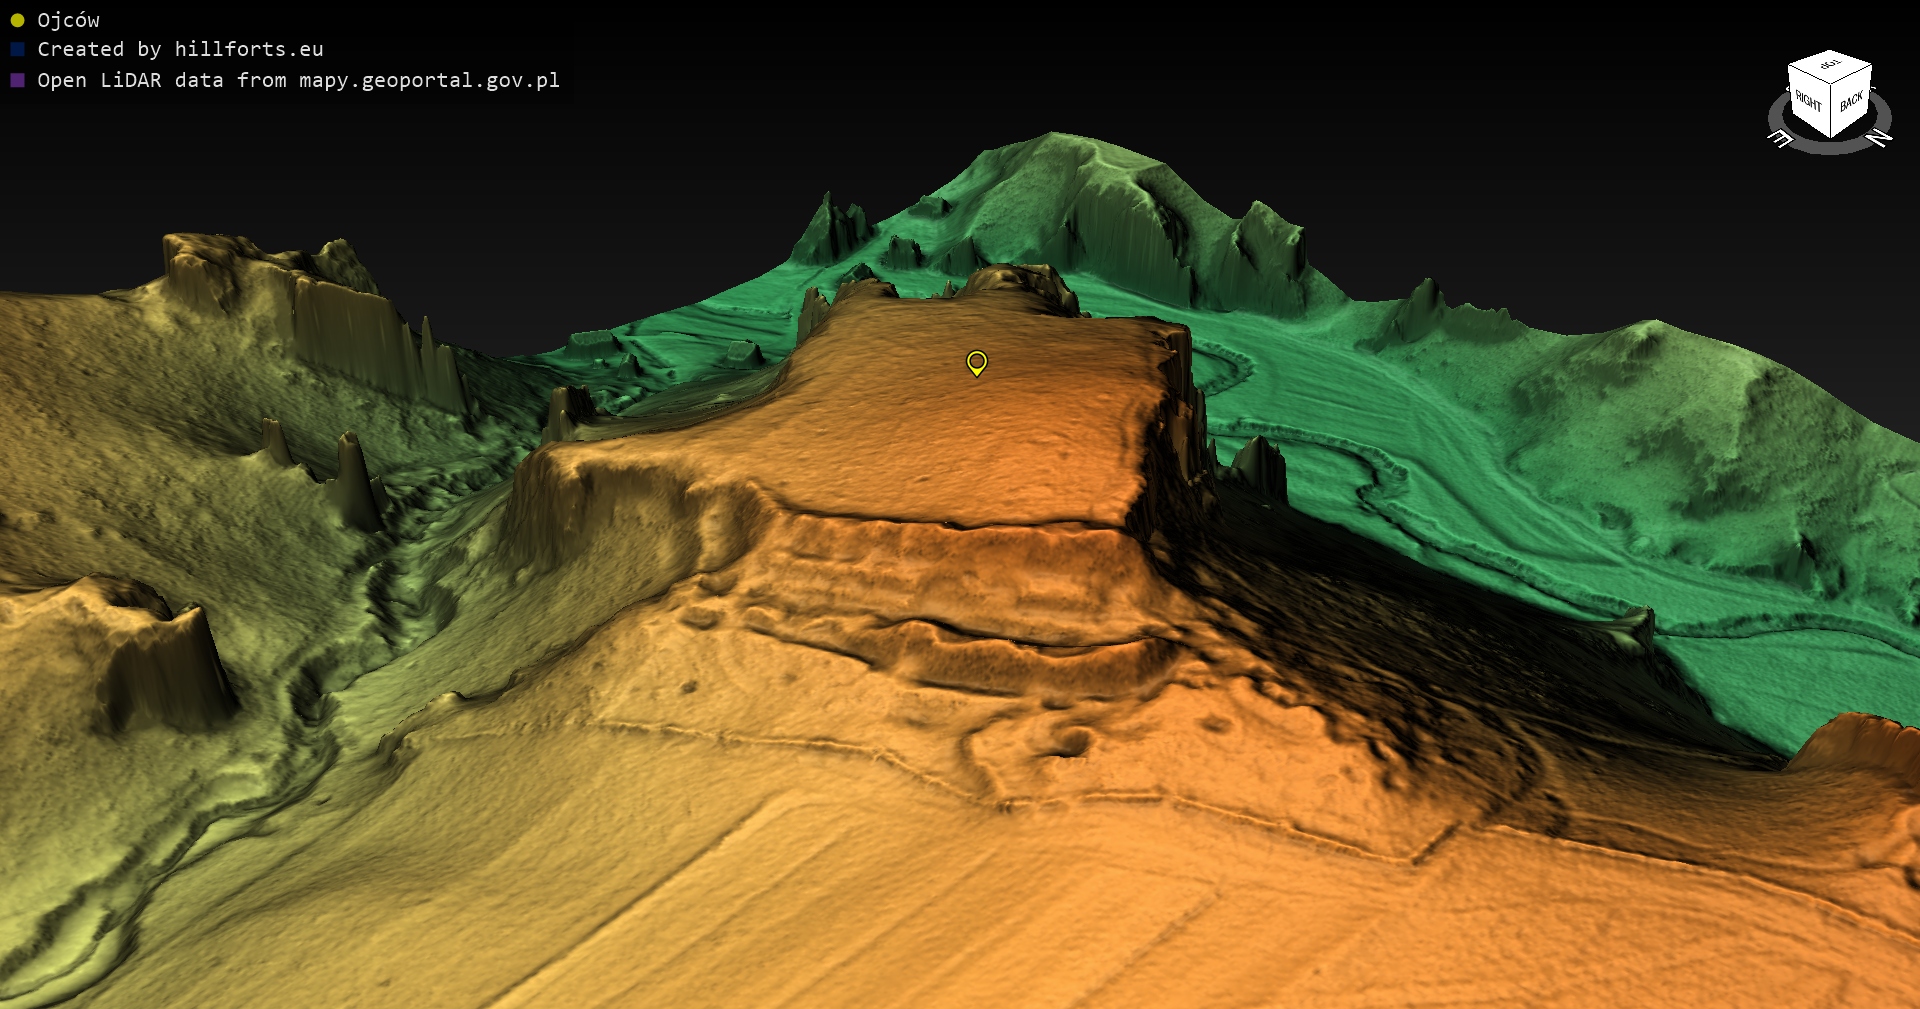Click the N direction on compass ring
This screenshot has width=1920, height=1009.
1879,137
